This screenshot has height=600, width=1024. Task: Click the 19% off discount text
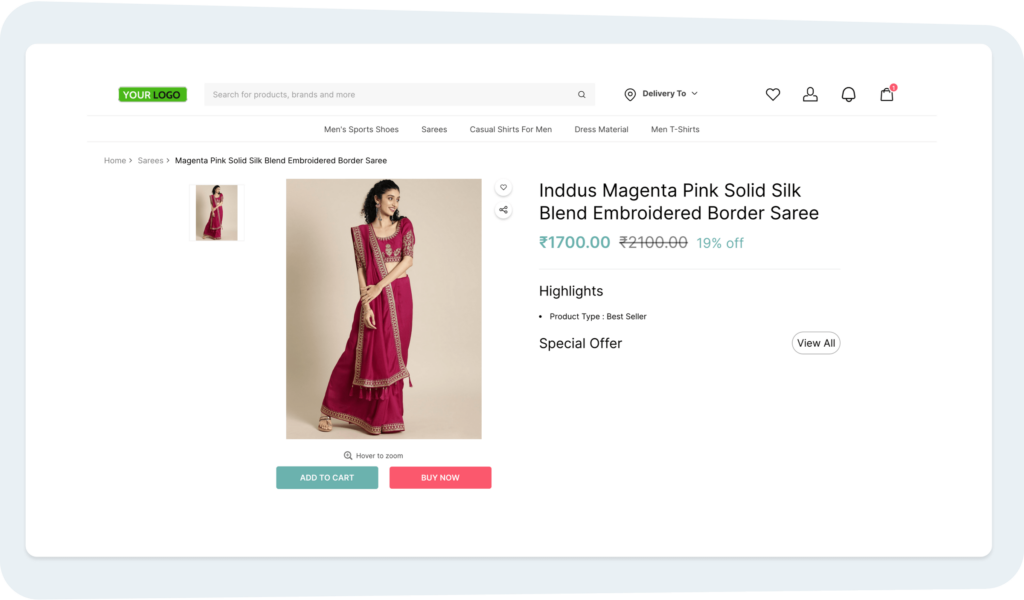coord(720,243)
